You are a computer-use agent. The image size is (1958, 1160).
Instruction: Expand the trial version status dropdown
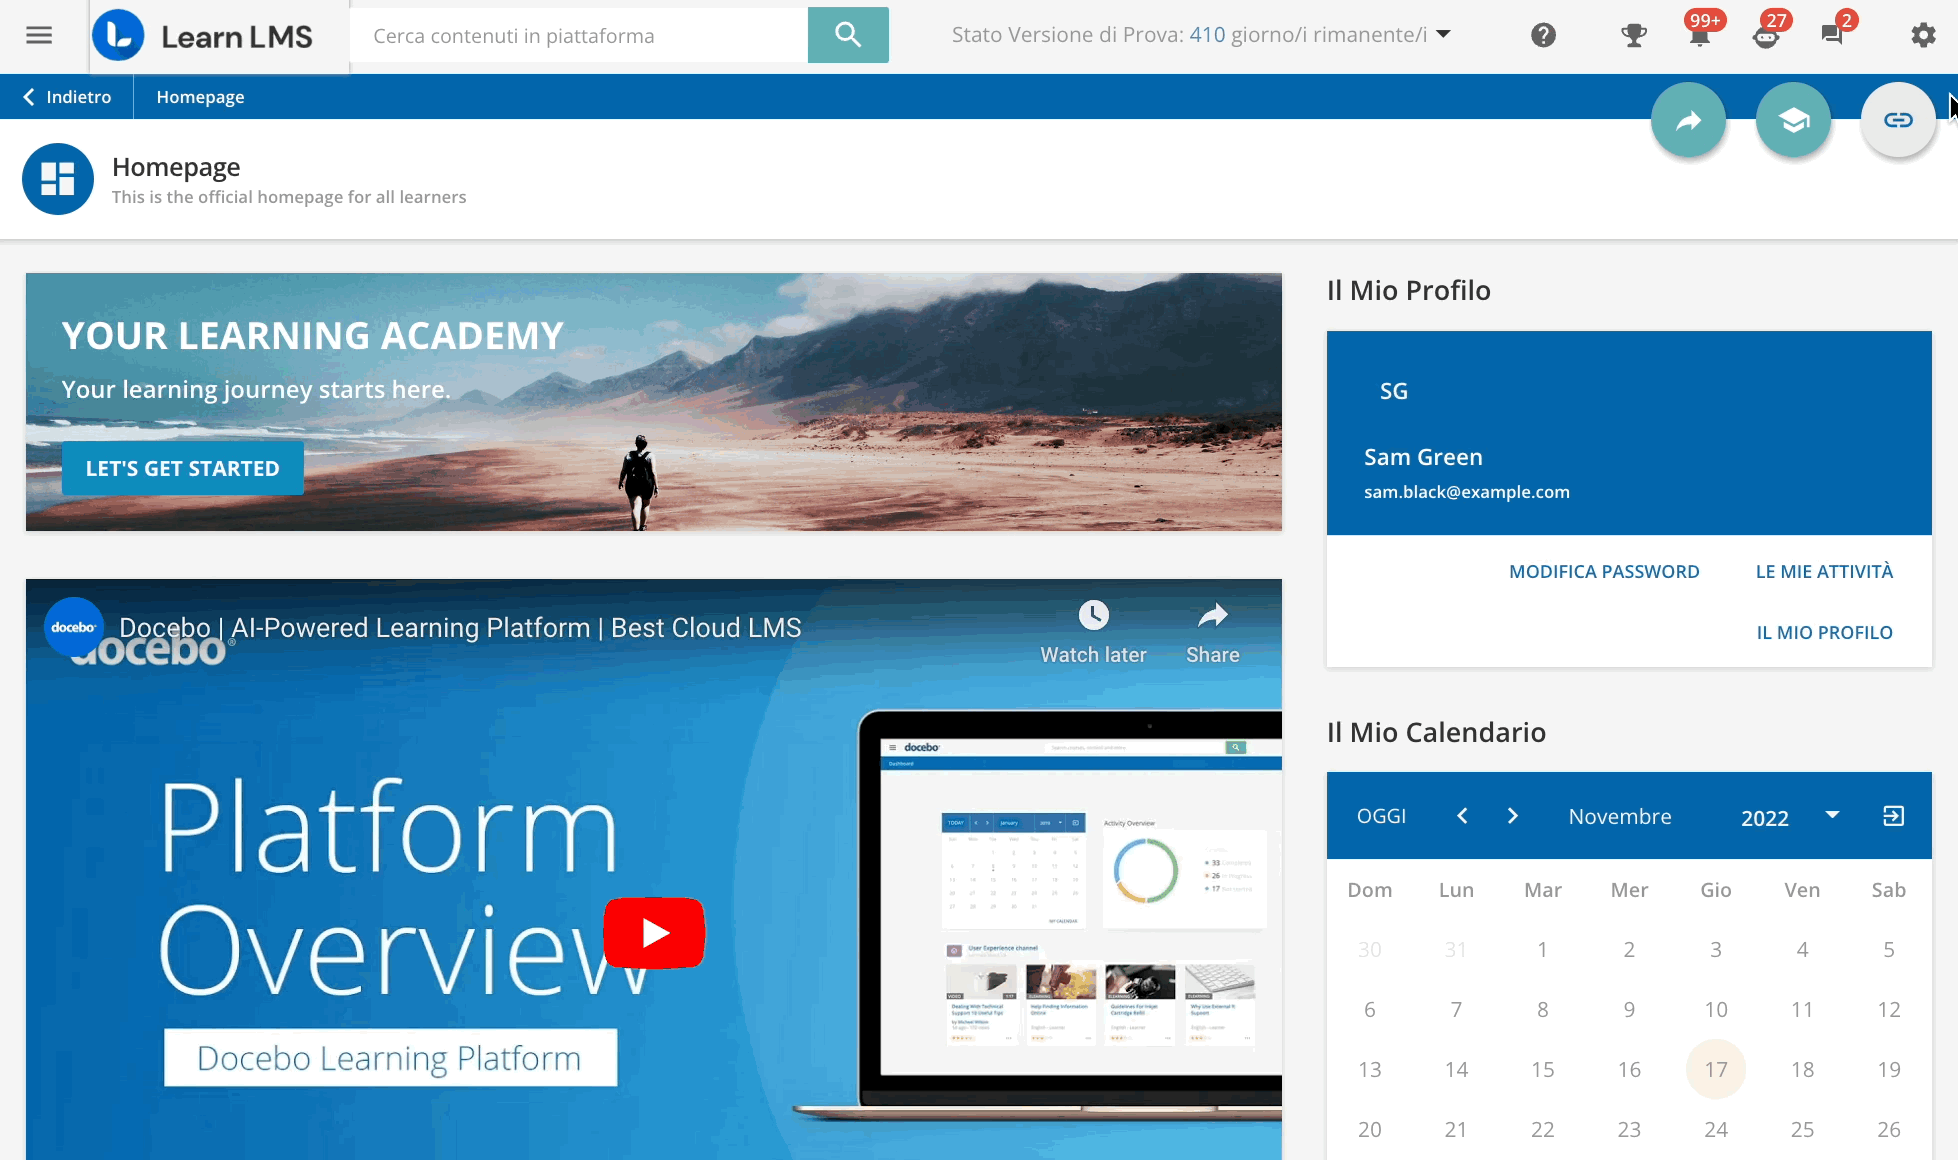[x=1443, y=34]
